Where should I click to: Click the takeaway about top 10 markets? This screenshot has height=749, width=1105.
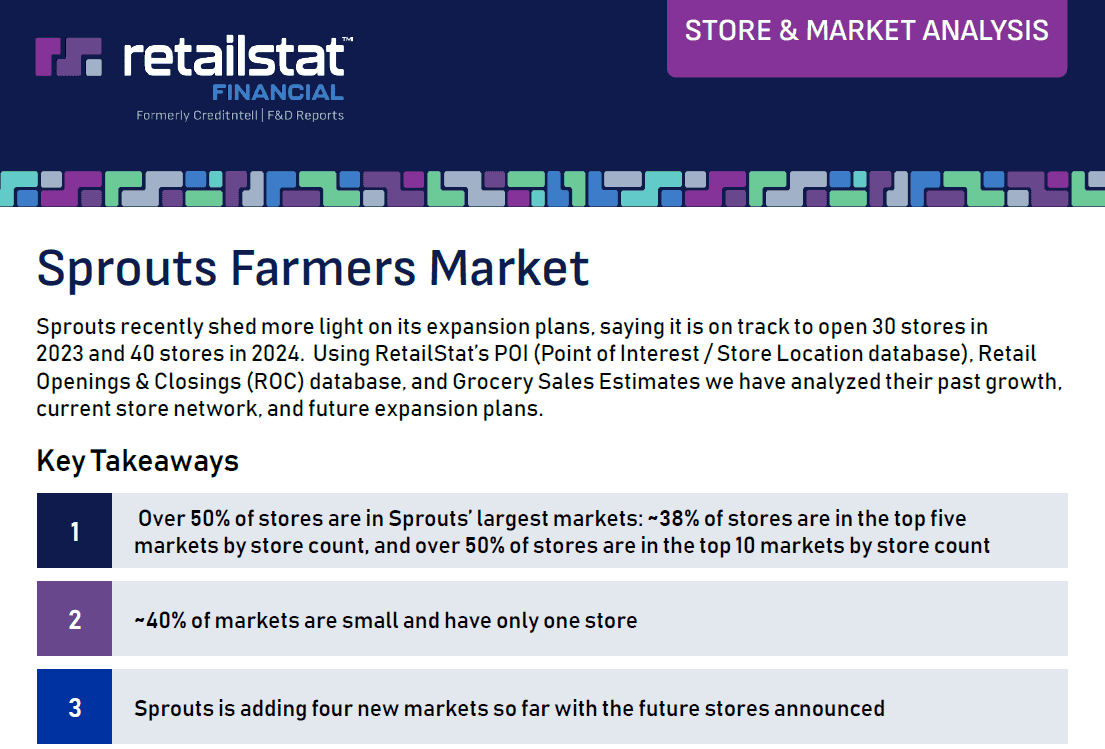[561, 532]
